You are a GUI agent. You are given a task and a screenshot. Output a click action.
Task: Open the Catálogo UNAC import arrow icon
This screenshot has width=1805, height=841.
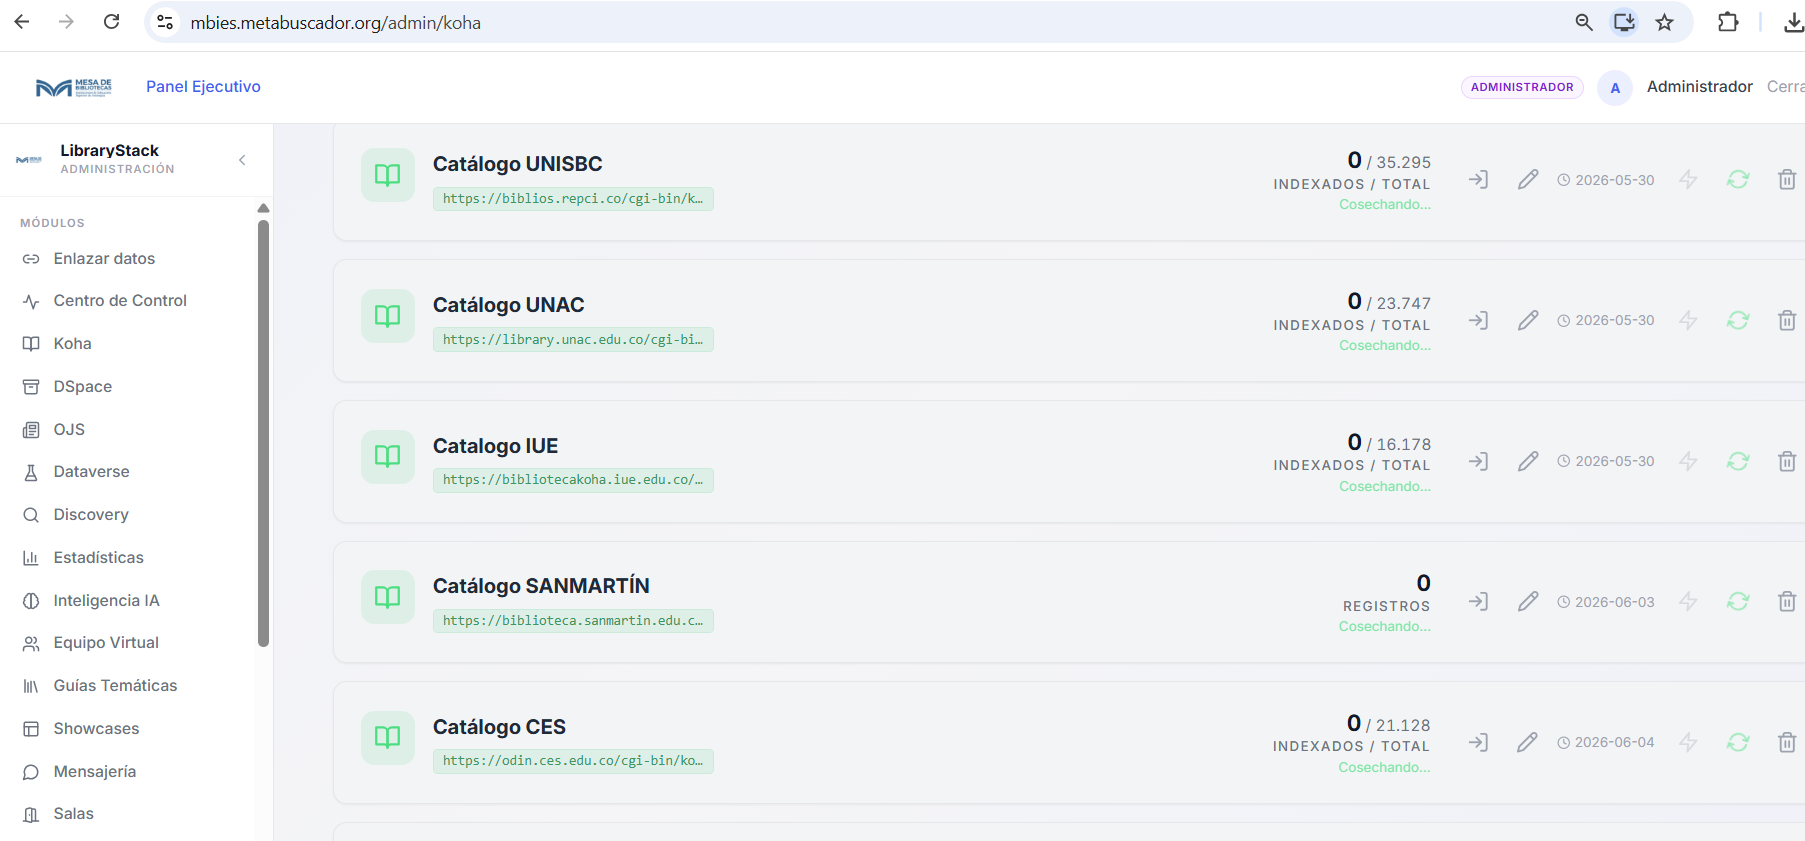tap(1478, 321)
